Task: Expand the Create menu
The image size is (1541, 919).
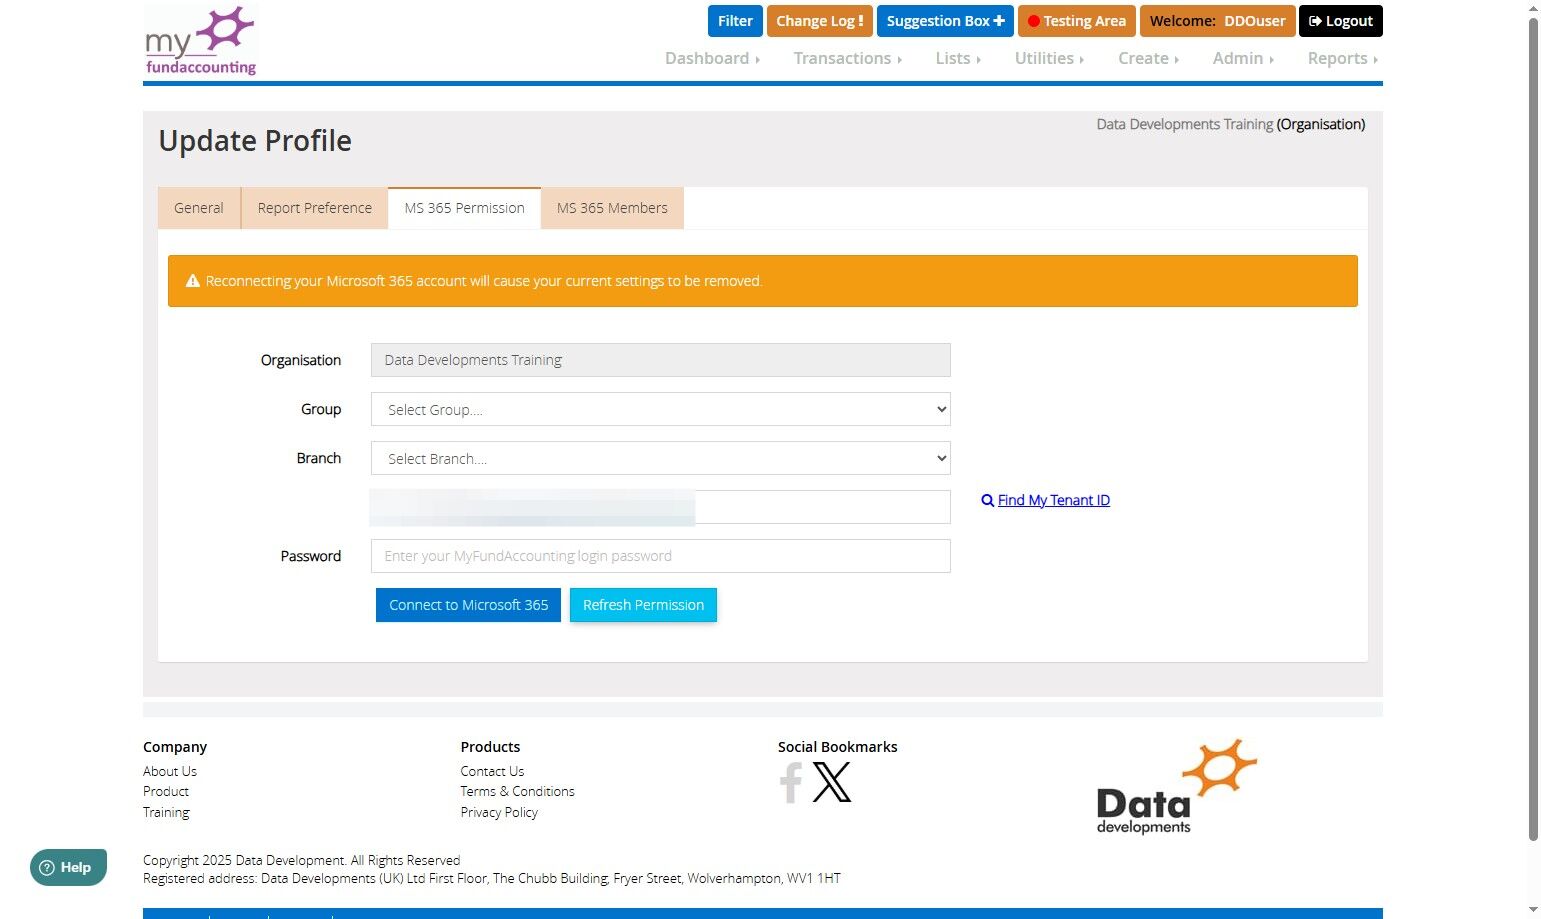Action: pos(1148,58)
